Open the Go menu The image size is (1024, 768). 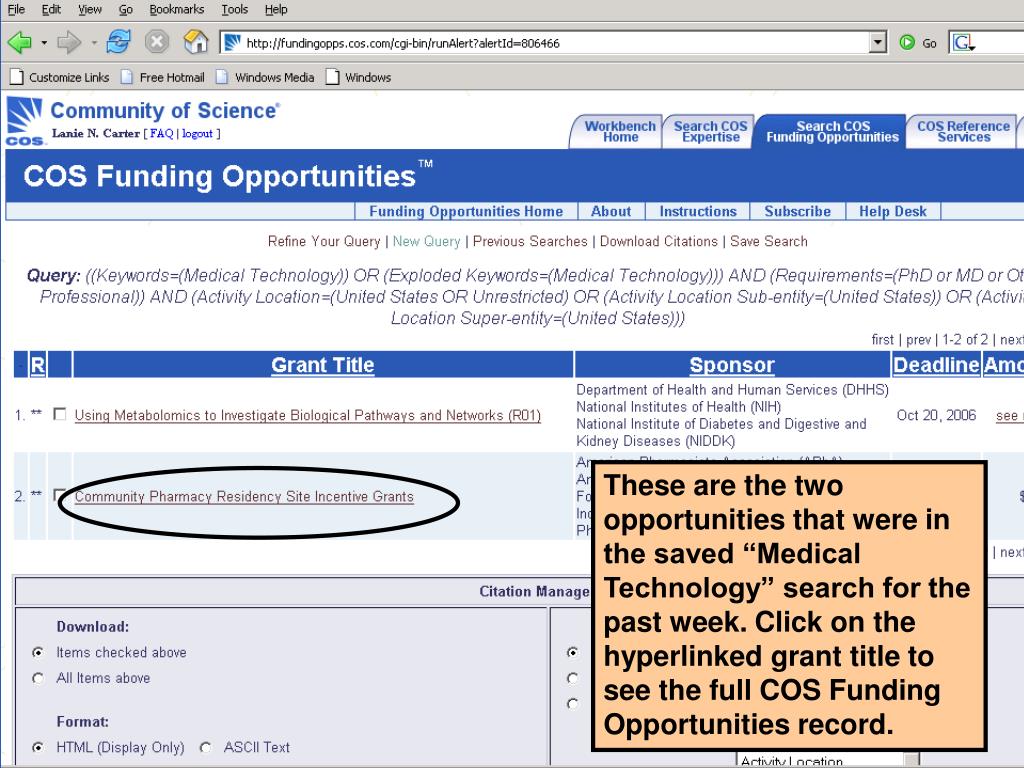pyautogui.click(x=125, y=9)
